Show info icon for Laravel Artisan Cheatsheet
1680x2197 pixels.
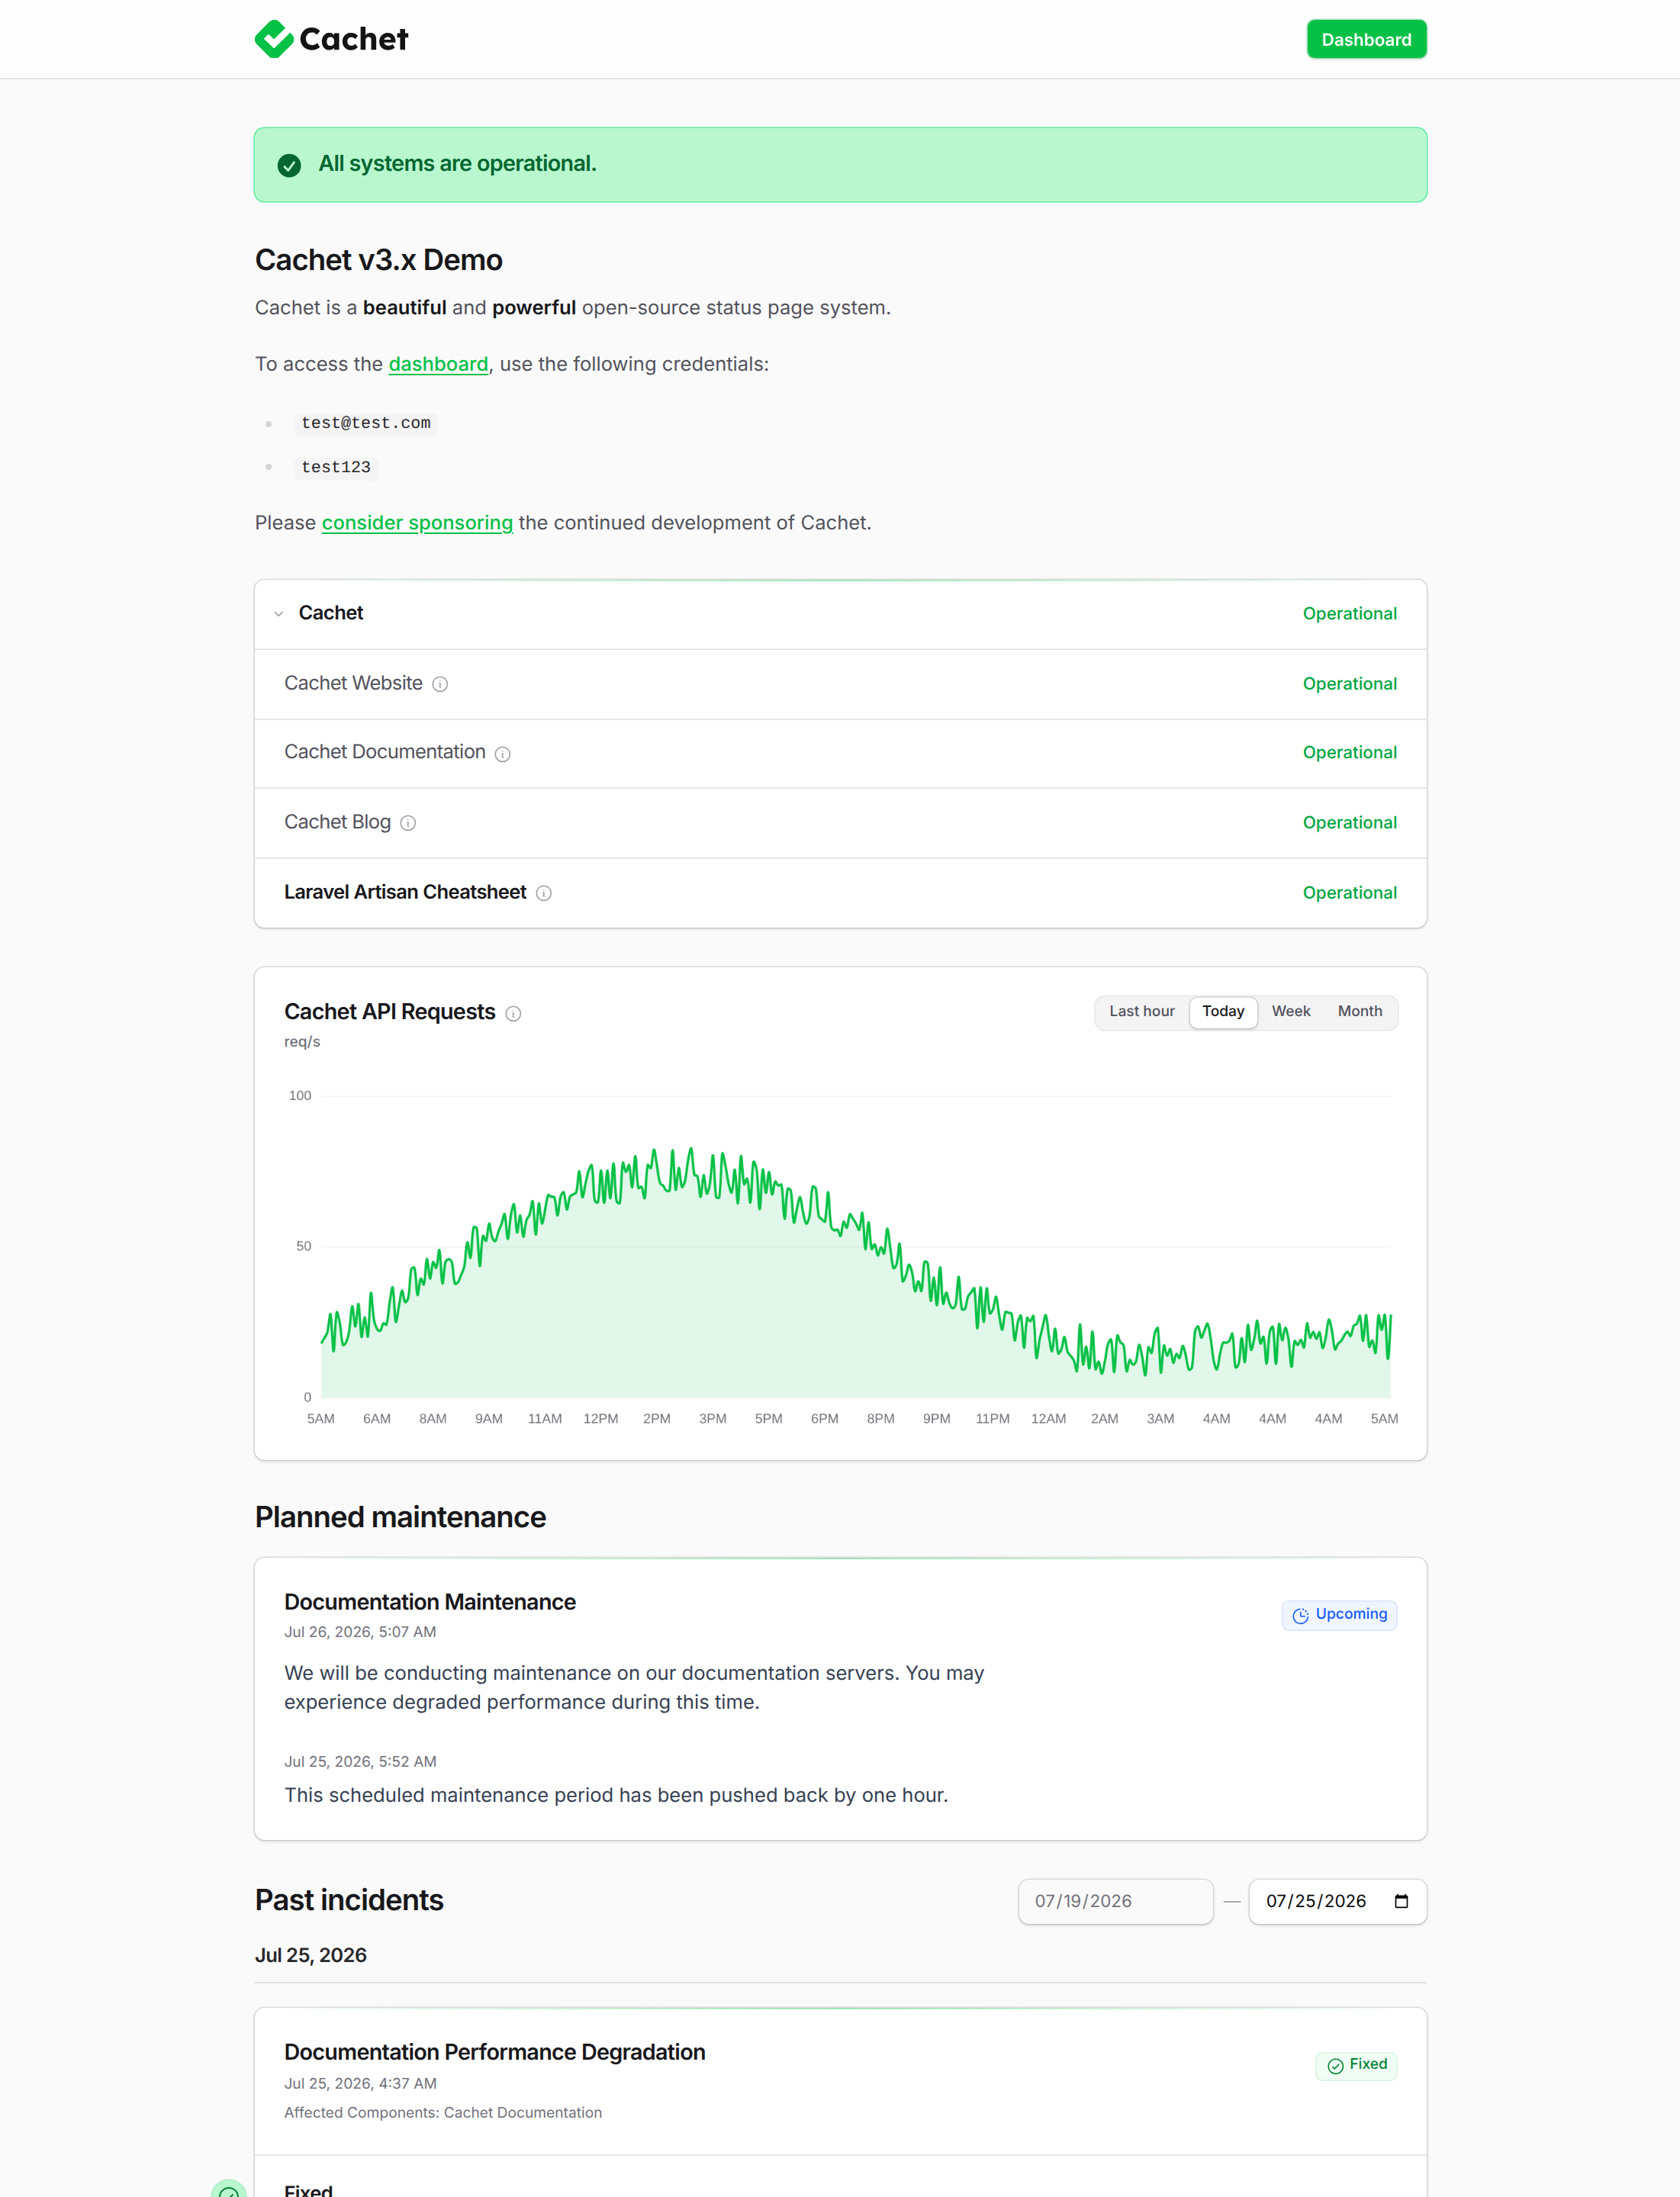[x=544, y=893]
